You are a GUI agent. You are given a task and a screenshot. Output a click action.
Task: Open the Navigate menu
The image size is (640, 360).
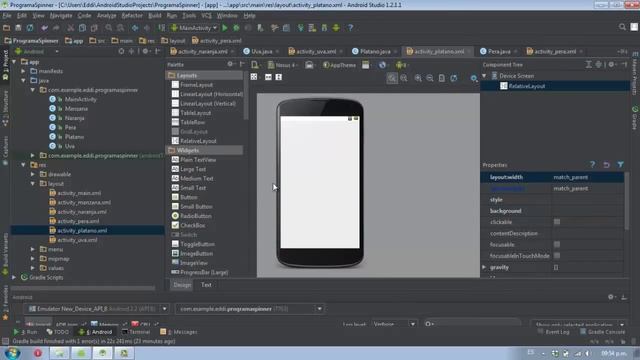tap(61, 16)
